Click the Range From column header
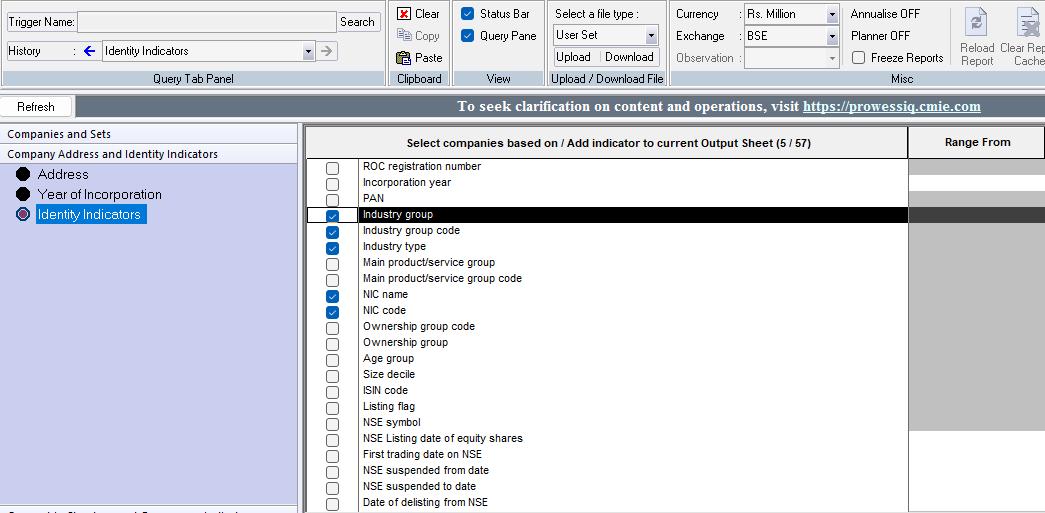Viewport: 1045px width, 513px height. pos(976,142)
